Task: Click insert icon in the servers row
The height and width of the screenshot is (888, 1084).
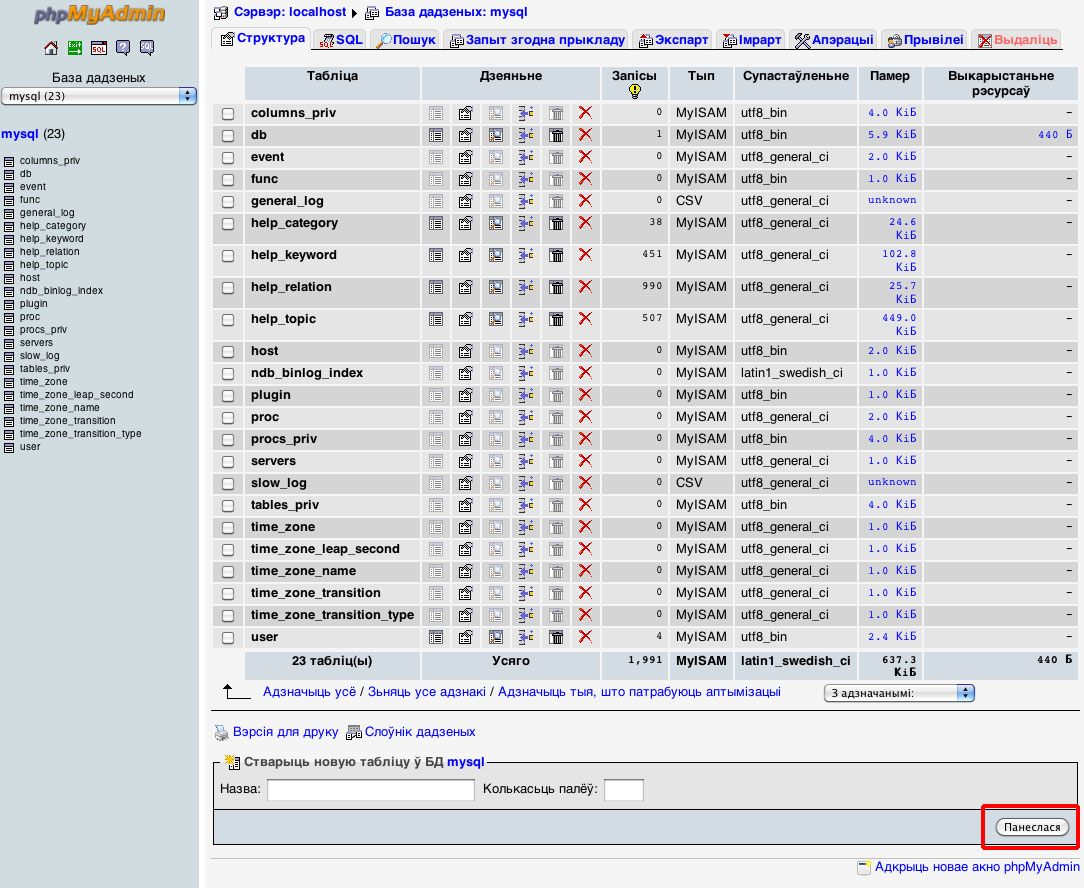Action: click(526, 461)
